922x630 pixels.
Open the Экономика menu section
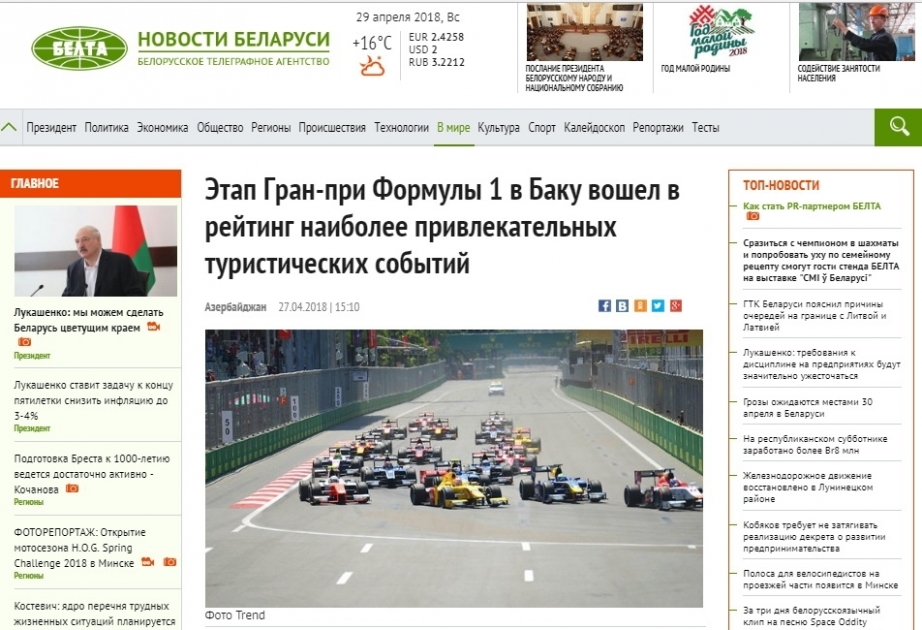point(162,128)
